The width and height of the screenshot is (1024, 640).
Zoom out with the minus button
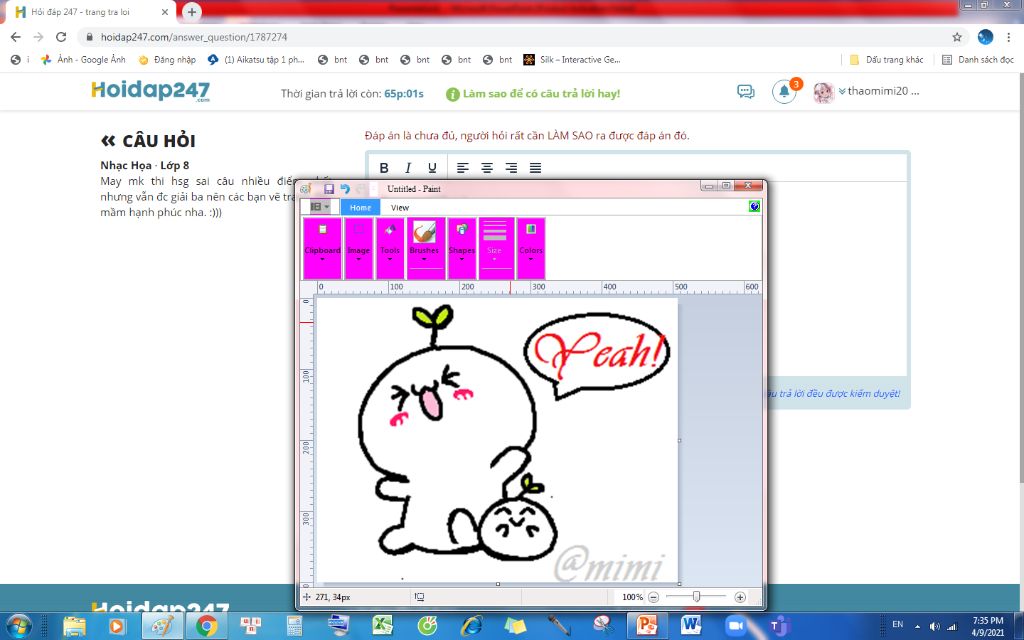click(653, 597)
